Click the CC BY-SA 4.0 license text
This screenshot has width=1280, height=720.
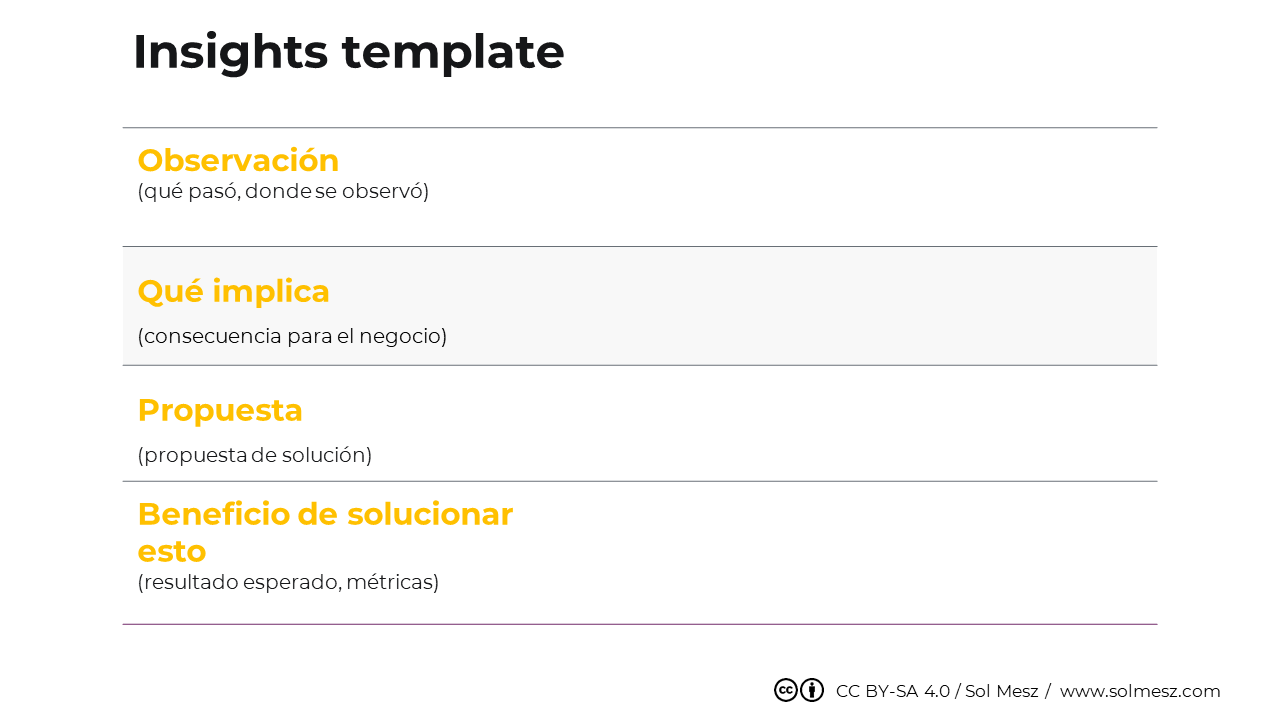(x=893, y=691)
